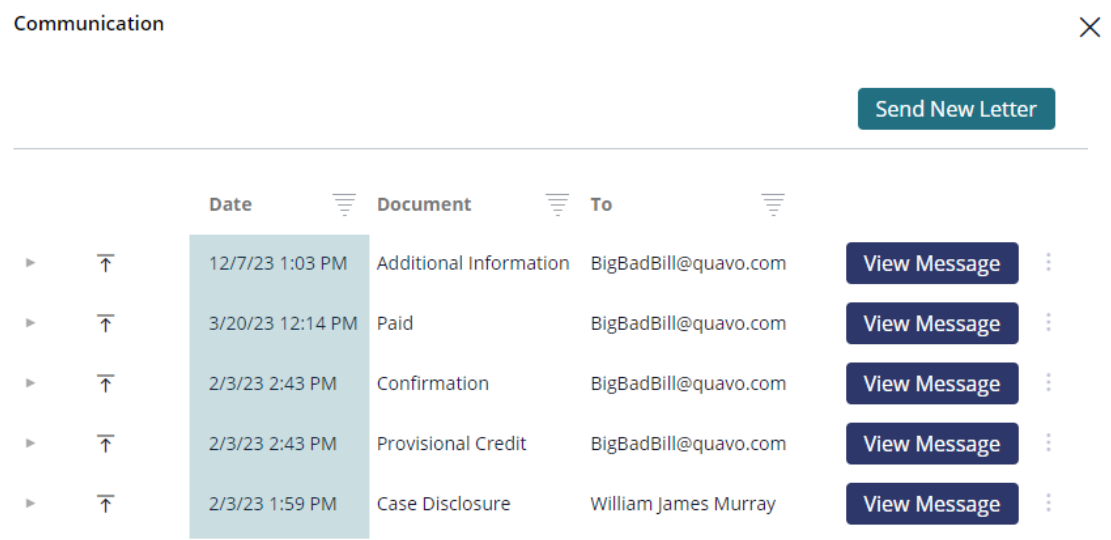The width and height of the screenshot is (1111, 540).
Task: Expand the Confirmation row disclosure triangle
Action: point(30,383)
